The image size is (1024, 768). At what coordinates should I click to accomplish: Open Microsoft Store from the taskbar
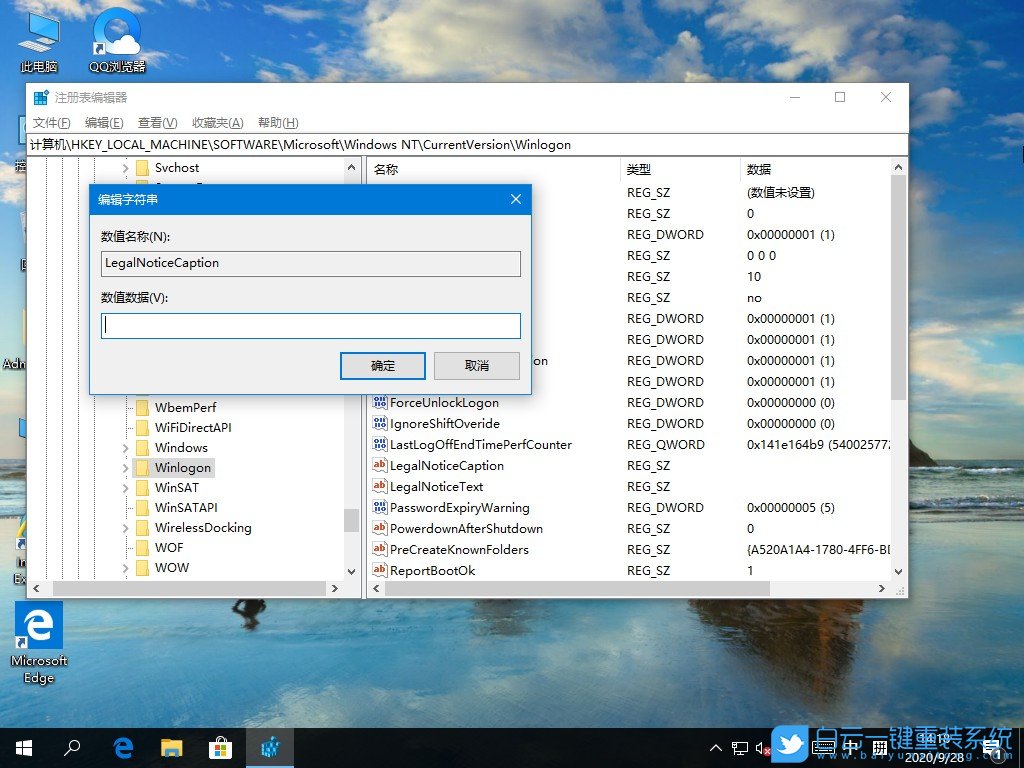pyautogui.click(x=221, y=747)
